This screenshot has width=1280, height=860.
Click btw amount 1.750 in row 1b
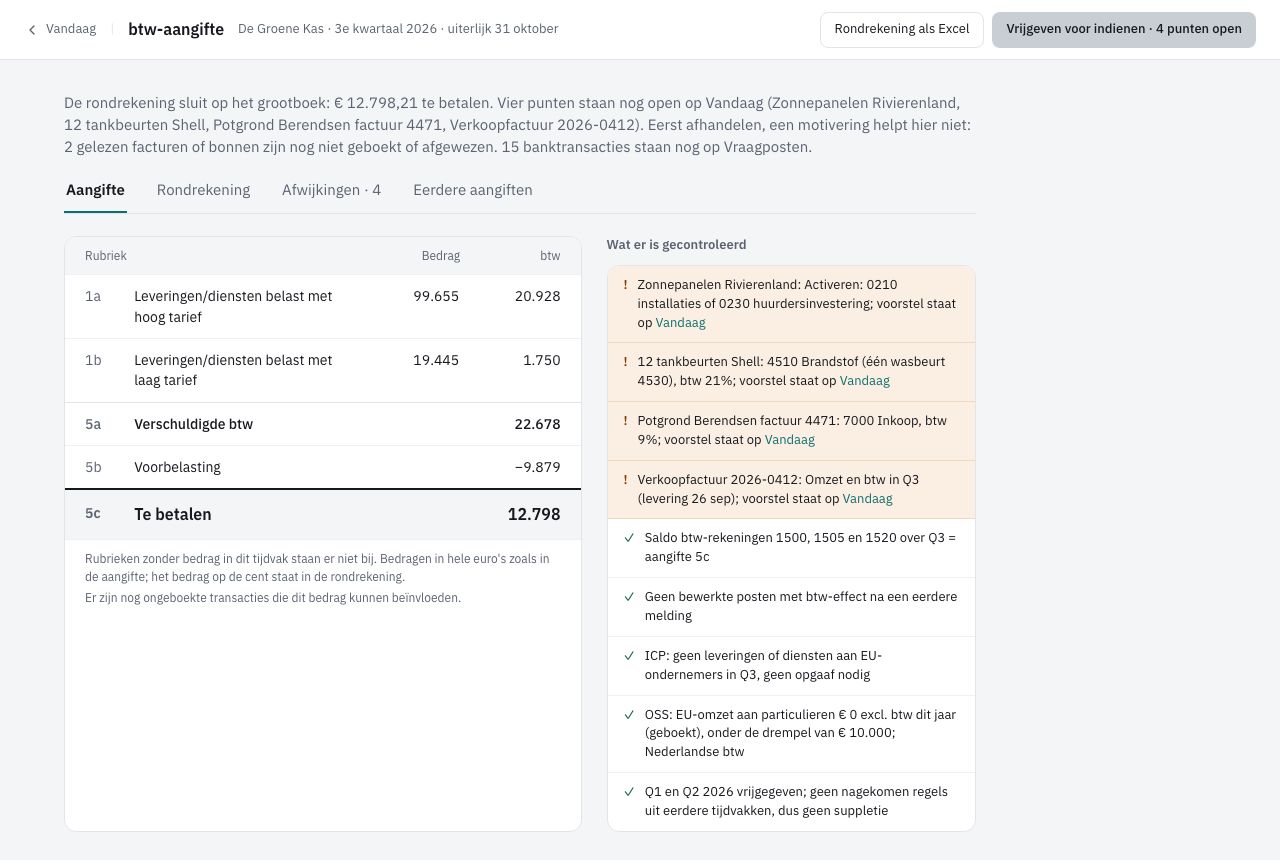pyautogui.click(x=541, y=360)
